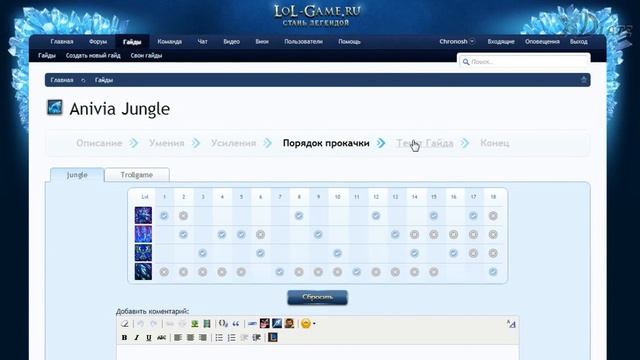Go to the Усиления step

tap(233, 143)
